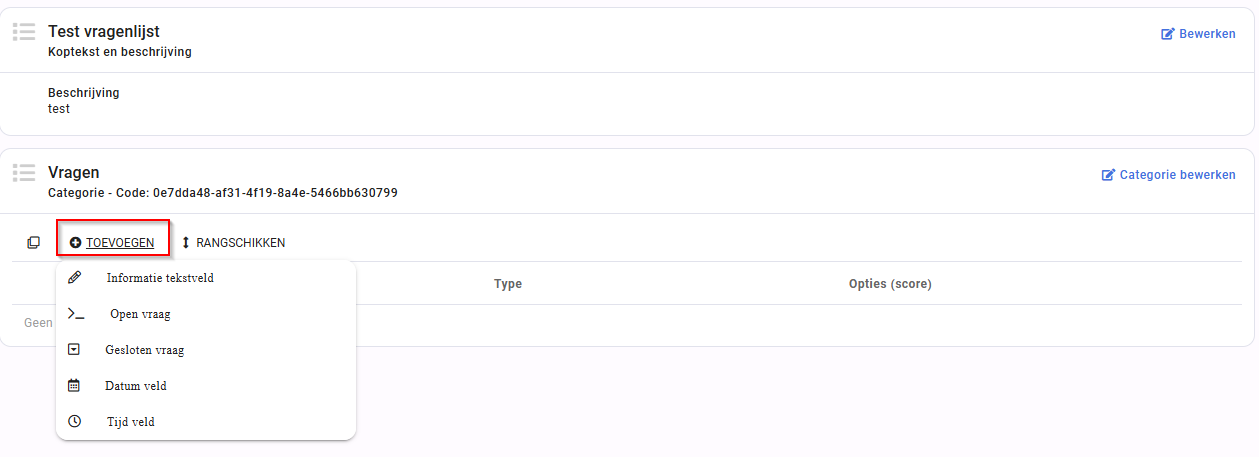Screen dimensions: 1259x457
Task: Click the calendar icon for Datum veld
Action: pos(74,385)
